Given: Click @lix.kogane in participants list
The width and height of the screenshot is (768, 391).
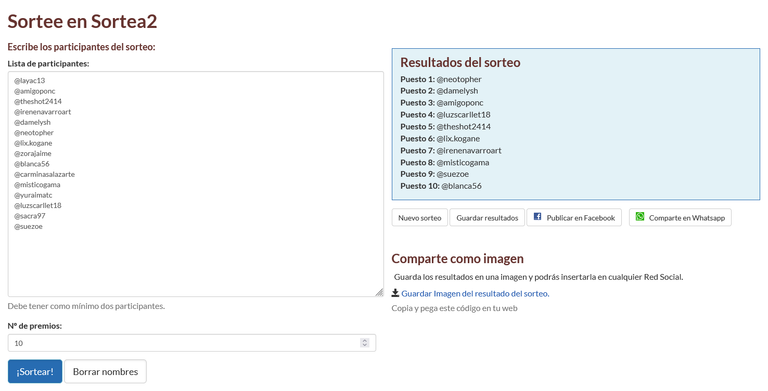Looking at the screenshot, I should 33,143.
